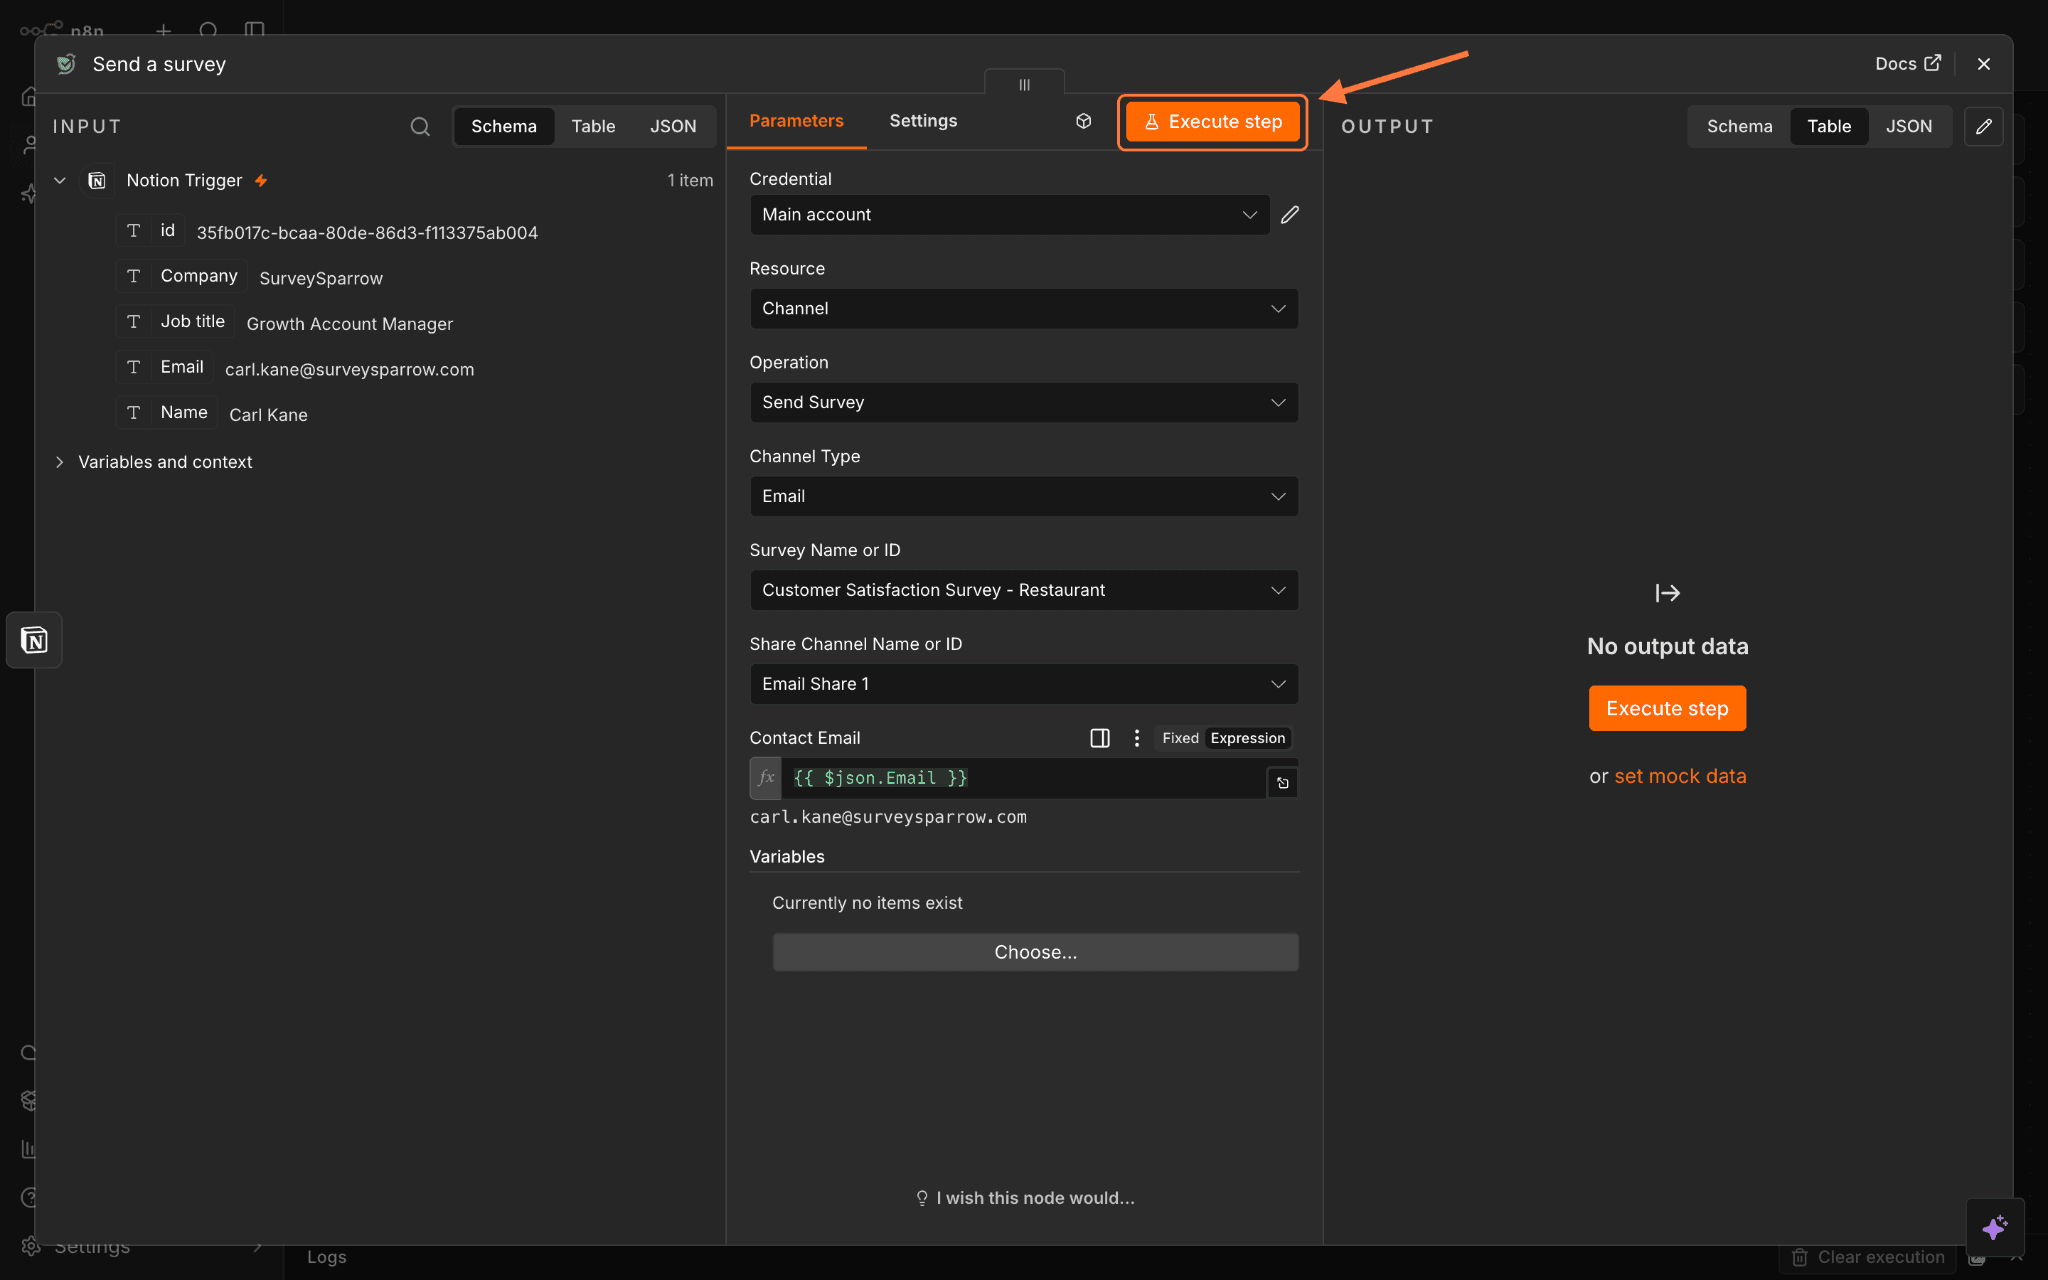
Task: Open the Credential dropdown
Action: 1010,215
